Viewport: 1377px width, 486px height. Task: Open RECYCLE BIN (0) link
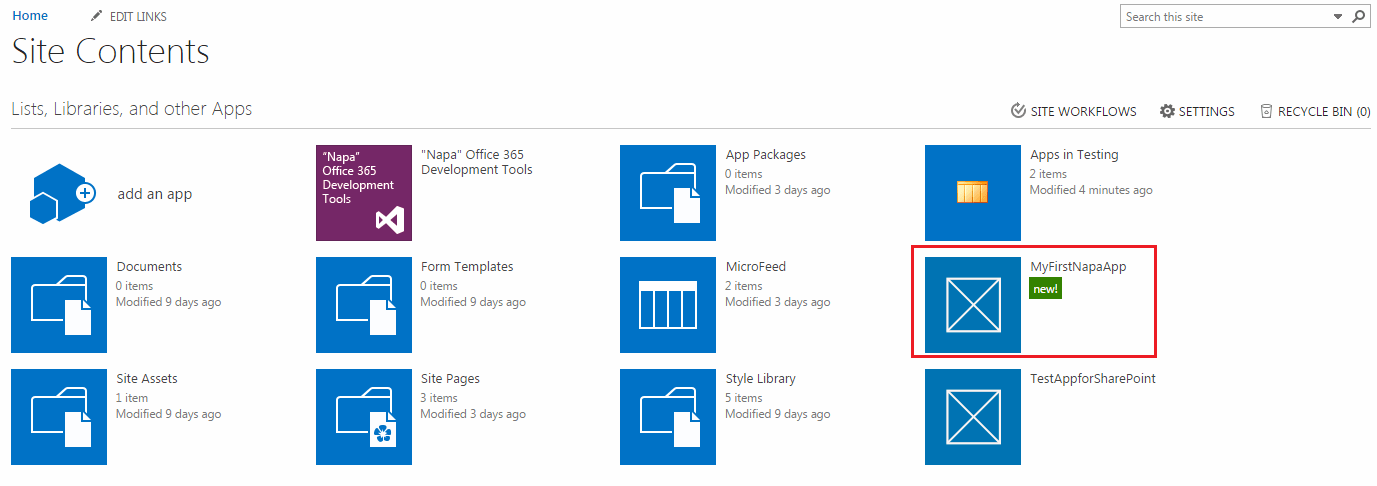[x=1324, y=112]
